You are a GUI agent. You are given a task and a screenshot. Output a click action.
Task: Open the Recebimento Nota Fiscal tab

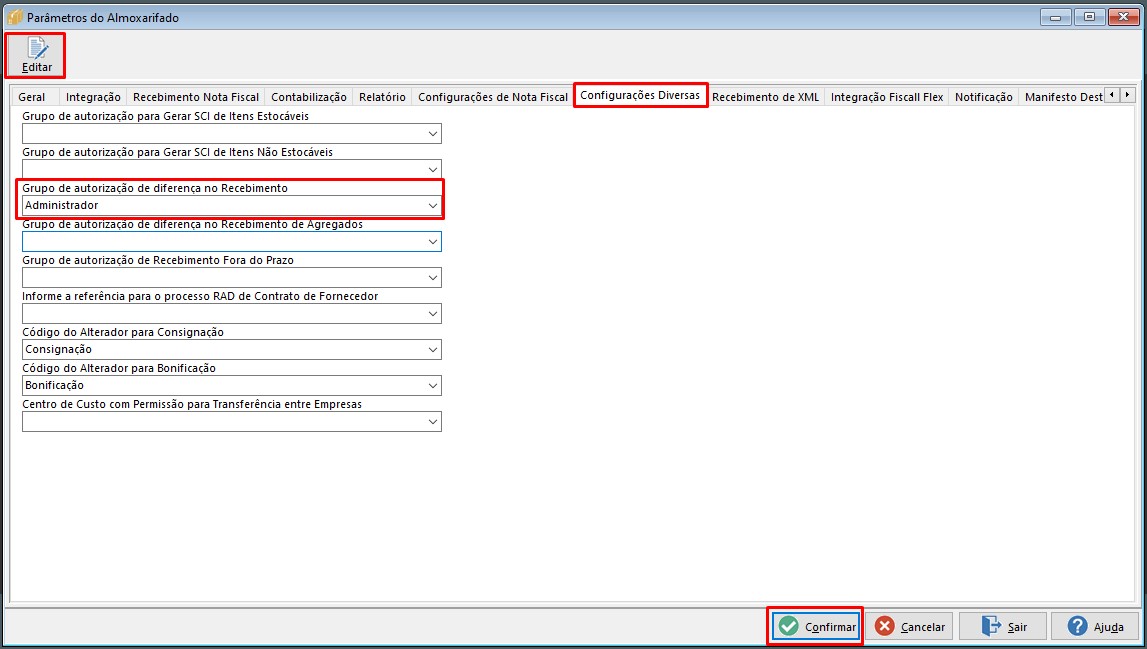coord(196,97)
